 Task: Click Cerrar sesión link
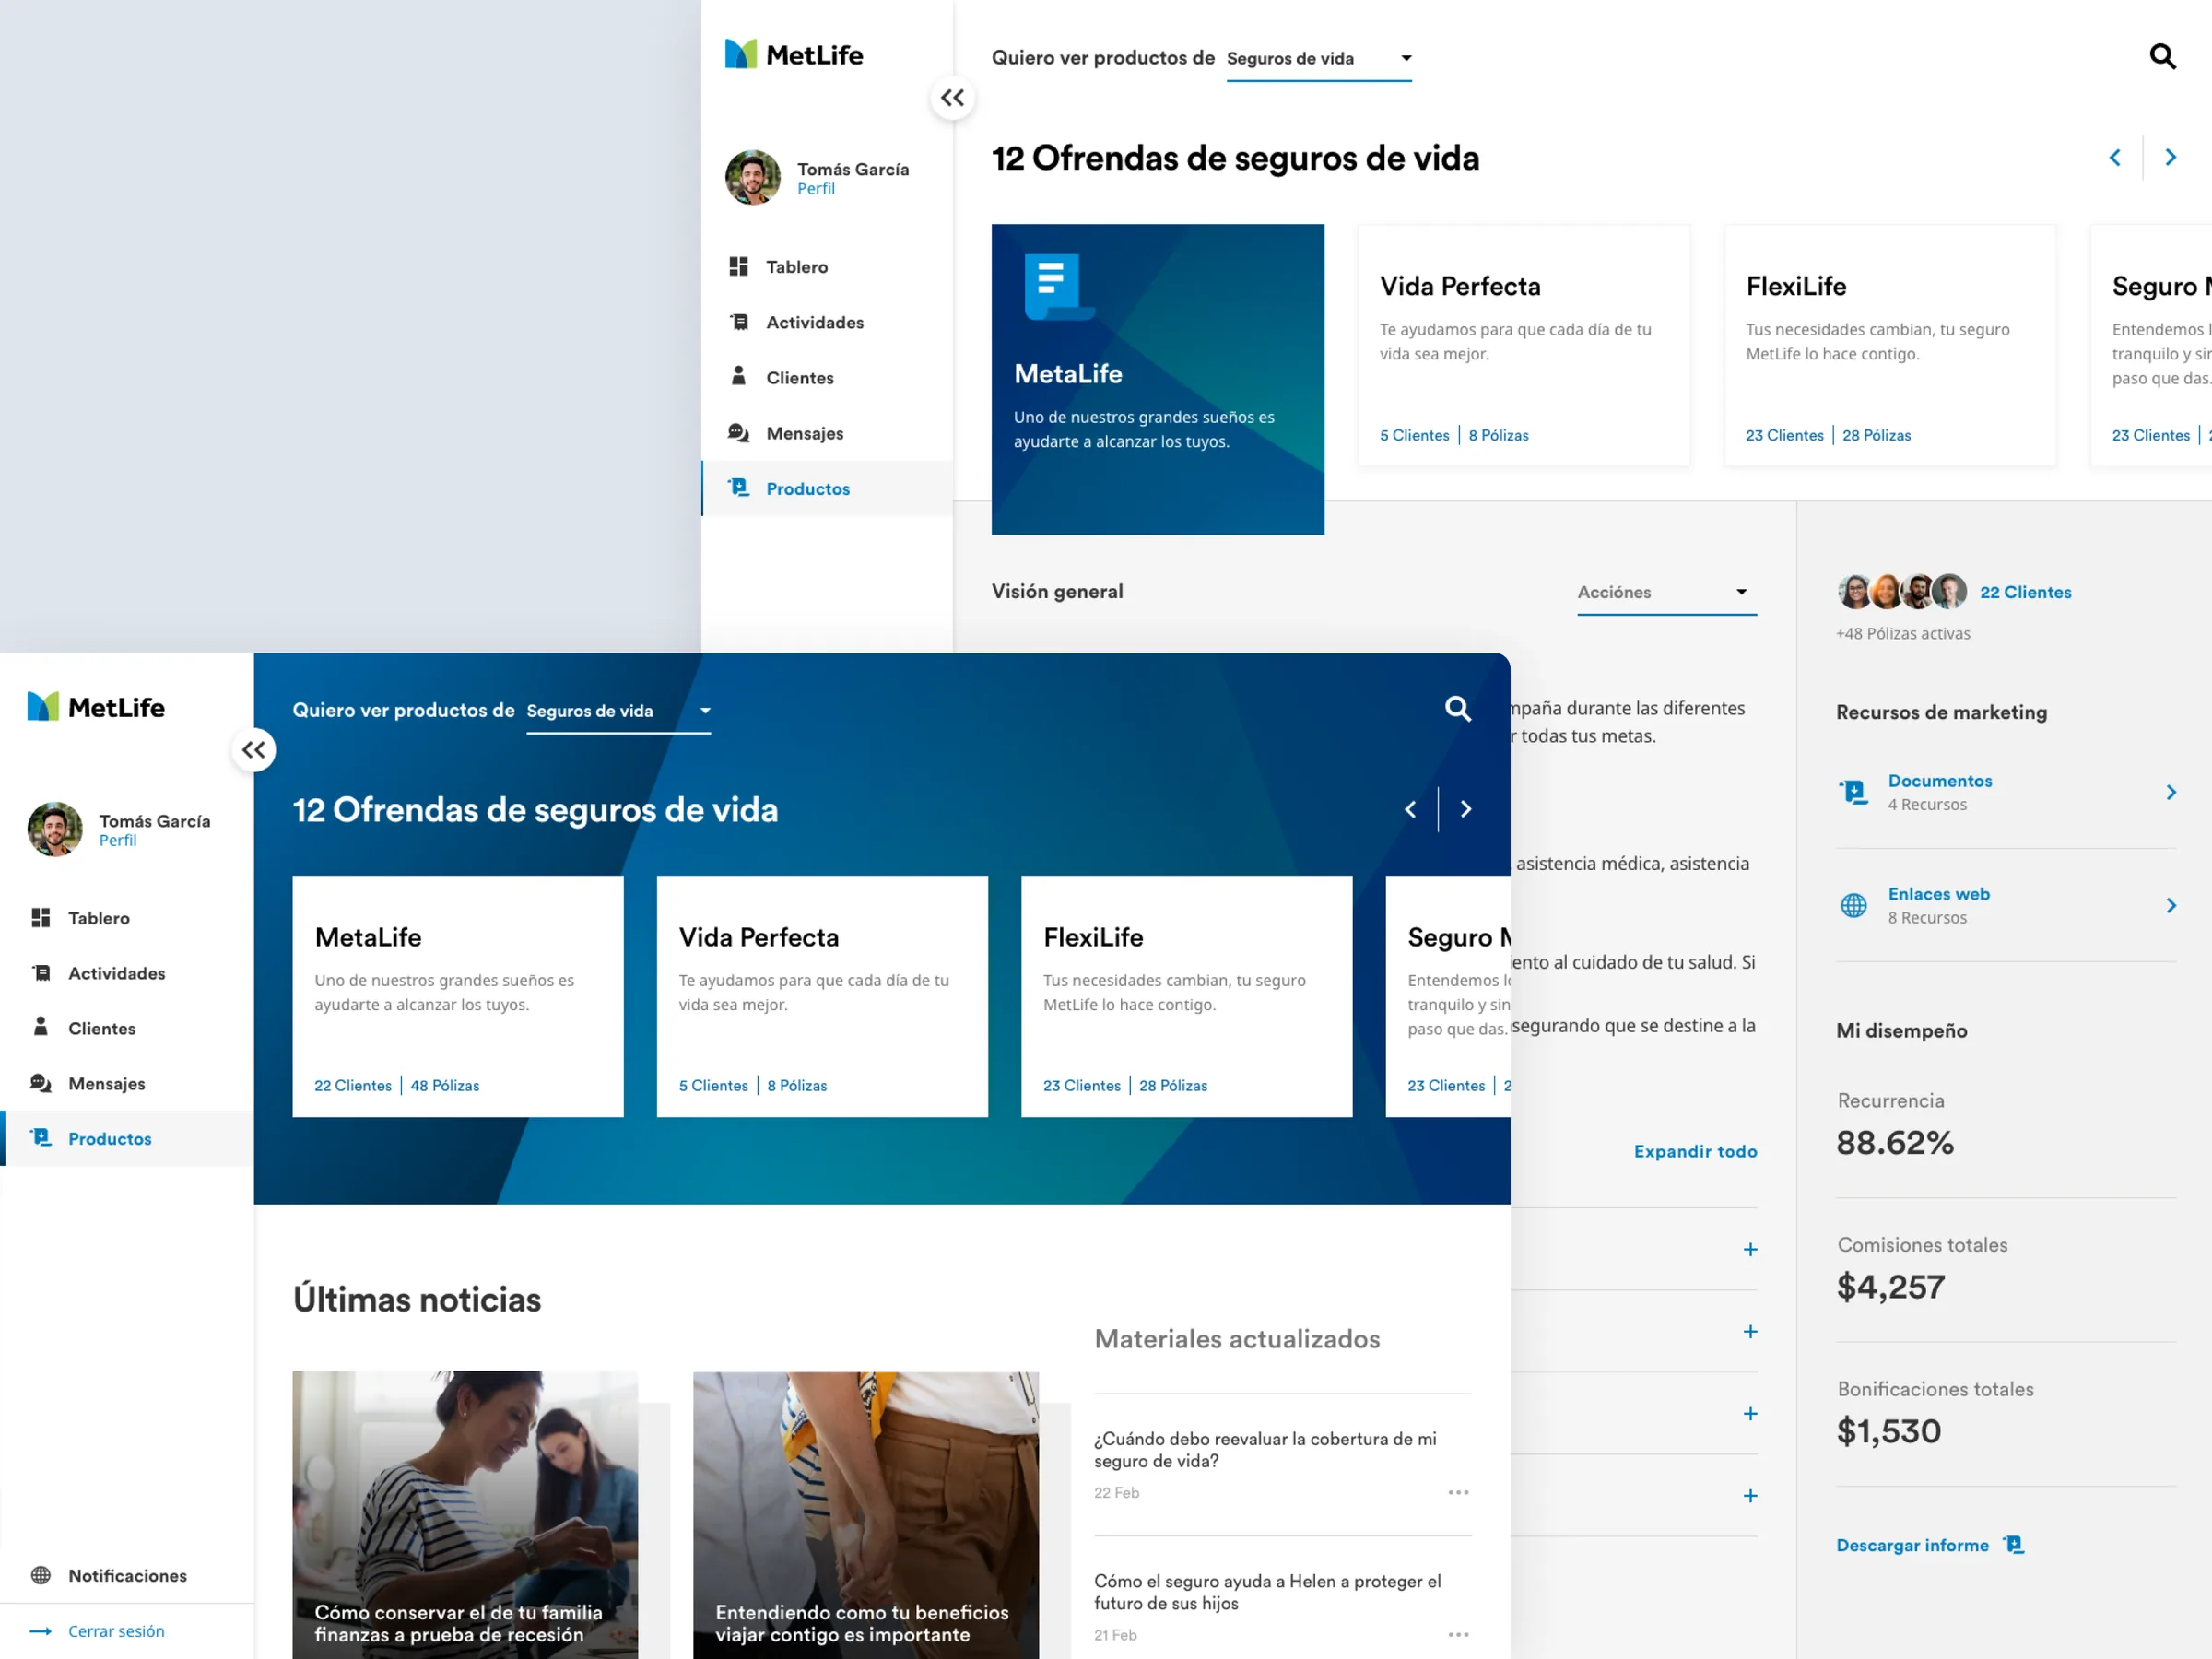pos(116,1631)
